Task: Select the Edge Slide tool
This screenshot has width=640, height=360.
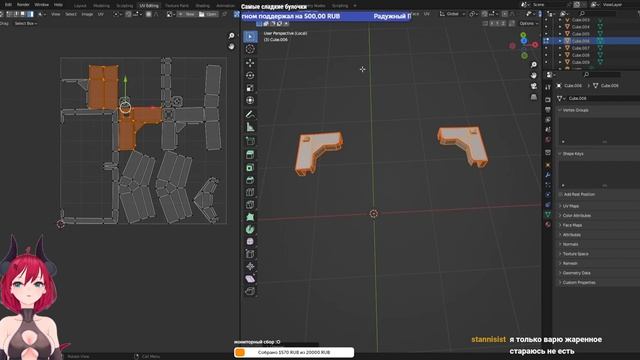Action: coord(250,254)
